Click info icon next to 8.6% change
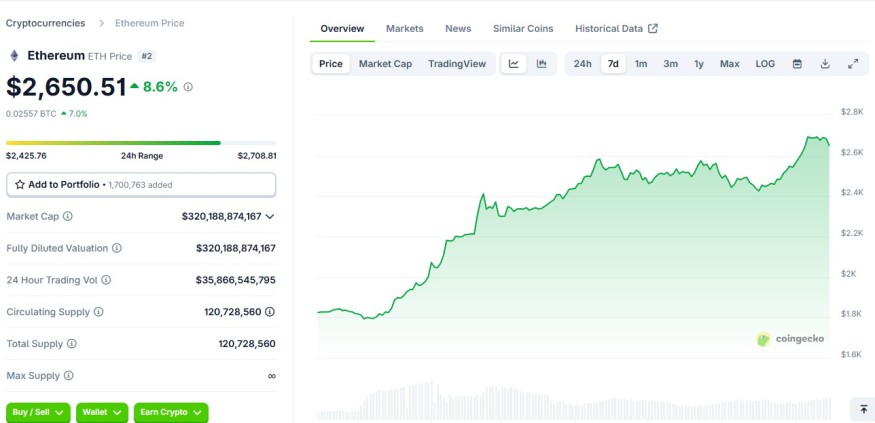 (188, 87)
